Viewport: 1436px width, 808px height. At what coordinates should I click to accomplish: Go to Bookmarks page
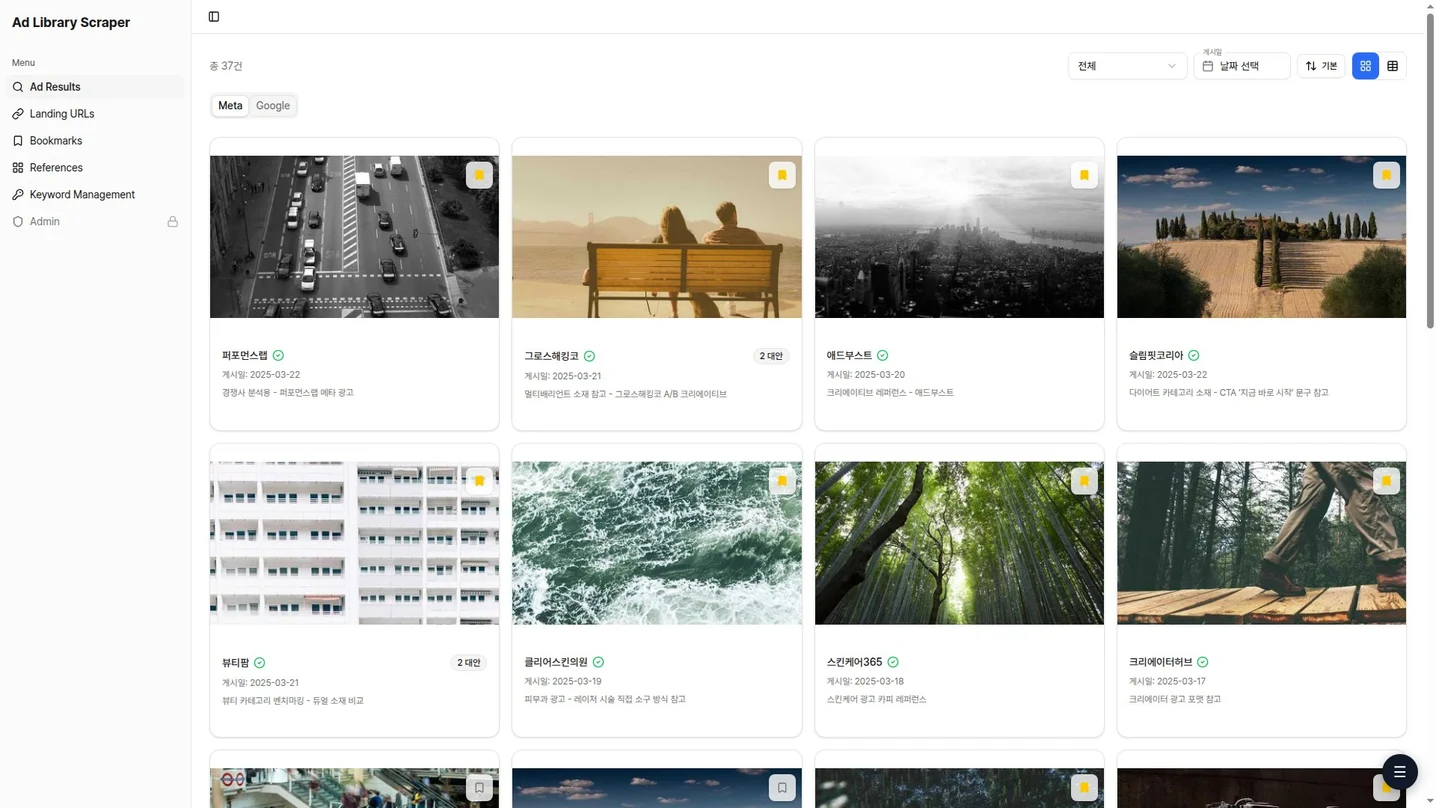click(x=96, y=141)
